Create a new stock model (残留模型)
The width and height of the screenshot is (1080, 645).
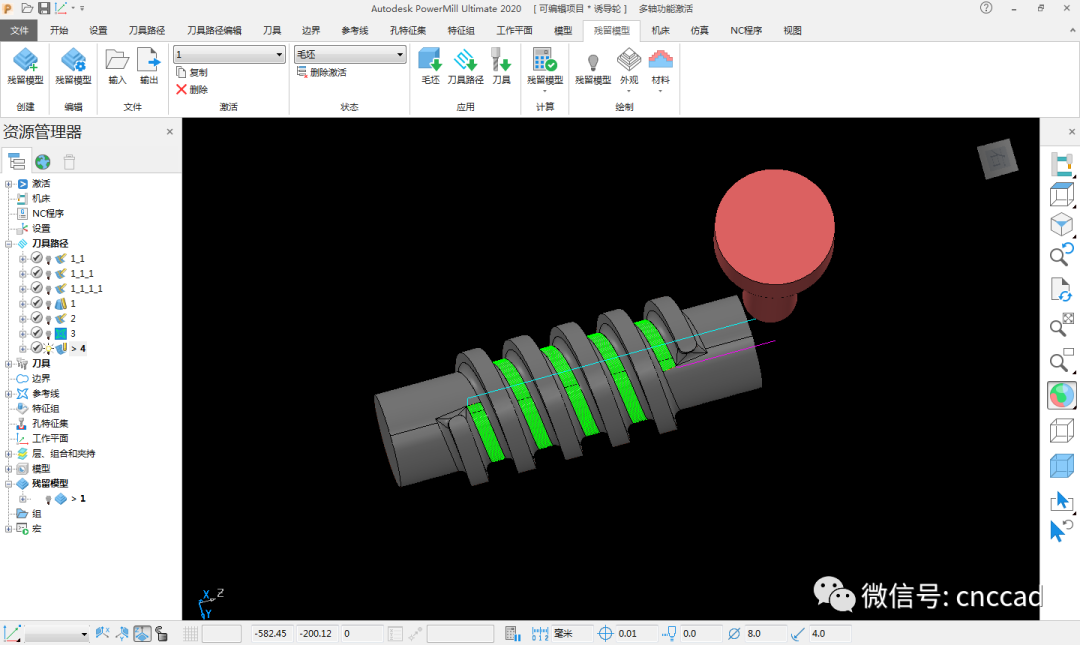25,67
